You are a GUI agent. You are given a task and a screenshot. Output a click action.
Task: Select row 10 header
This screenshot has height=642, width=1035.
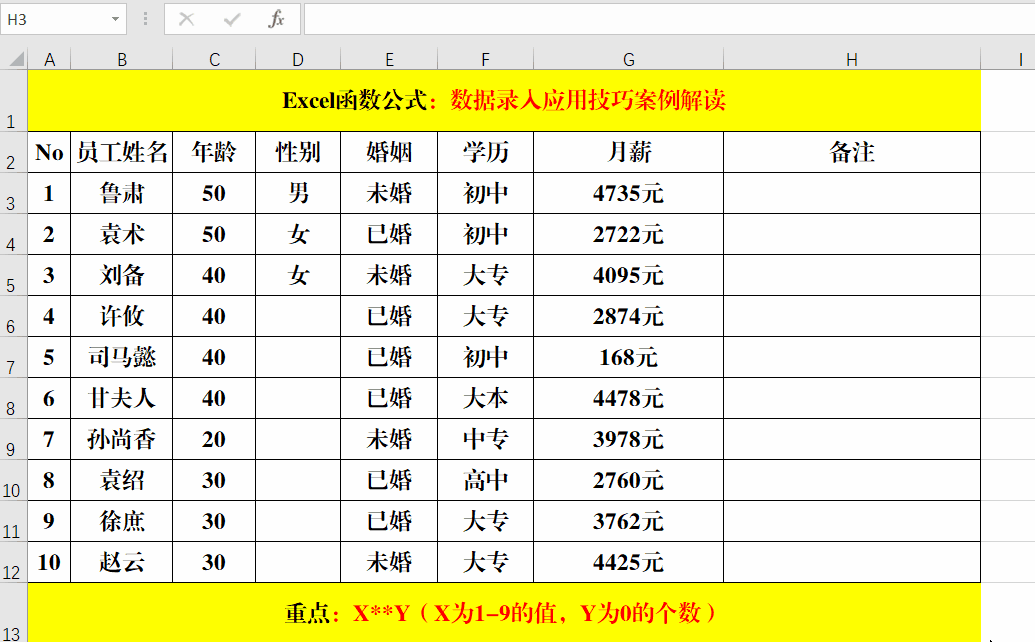tap(13, 480)
